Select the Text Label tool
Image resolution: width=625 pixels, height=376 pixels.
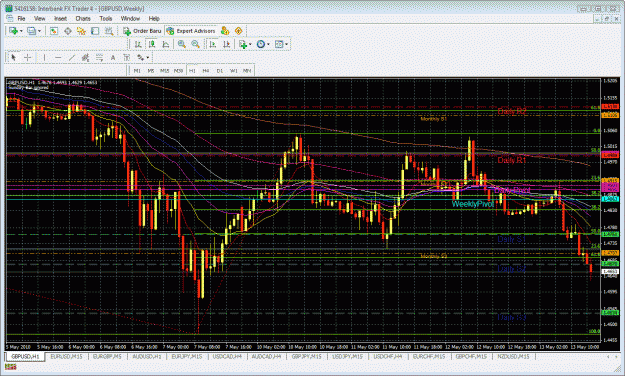[x=126, y=58]
